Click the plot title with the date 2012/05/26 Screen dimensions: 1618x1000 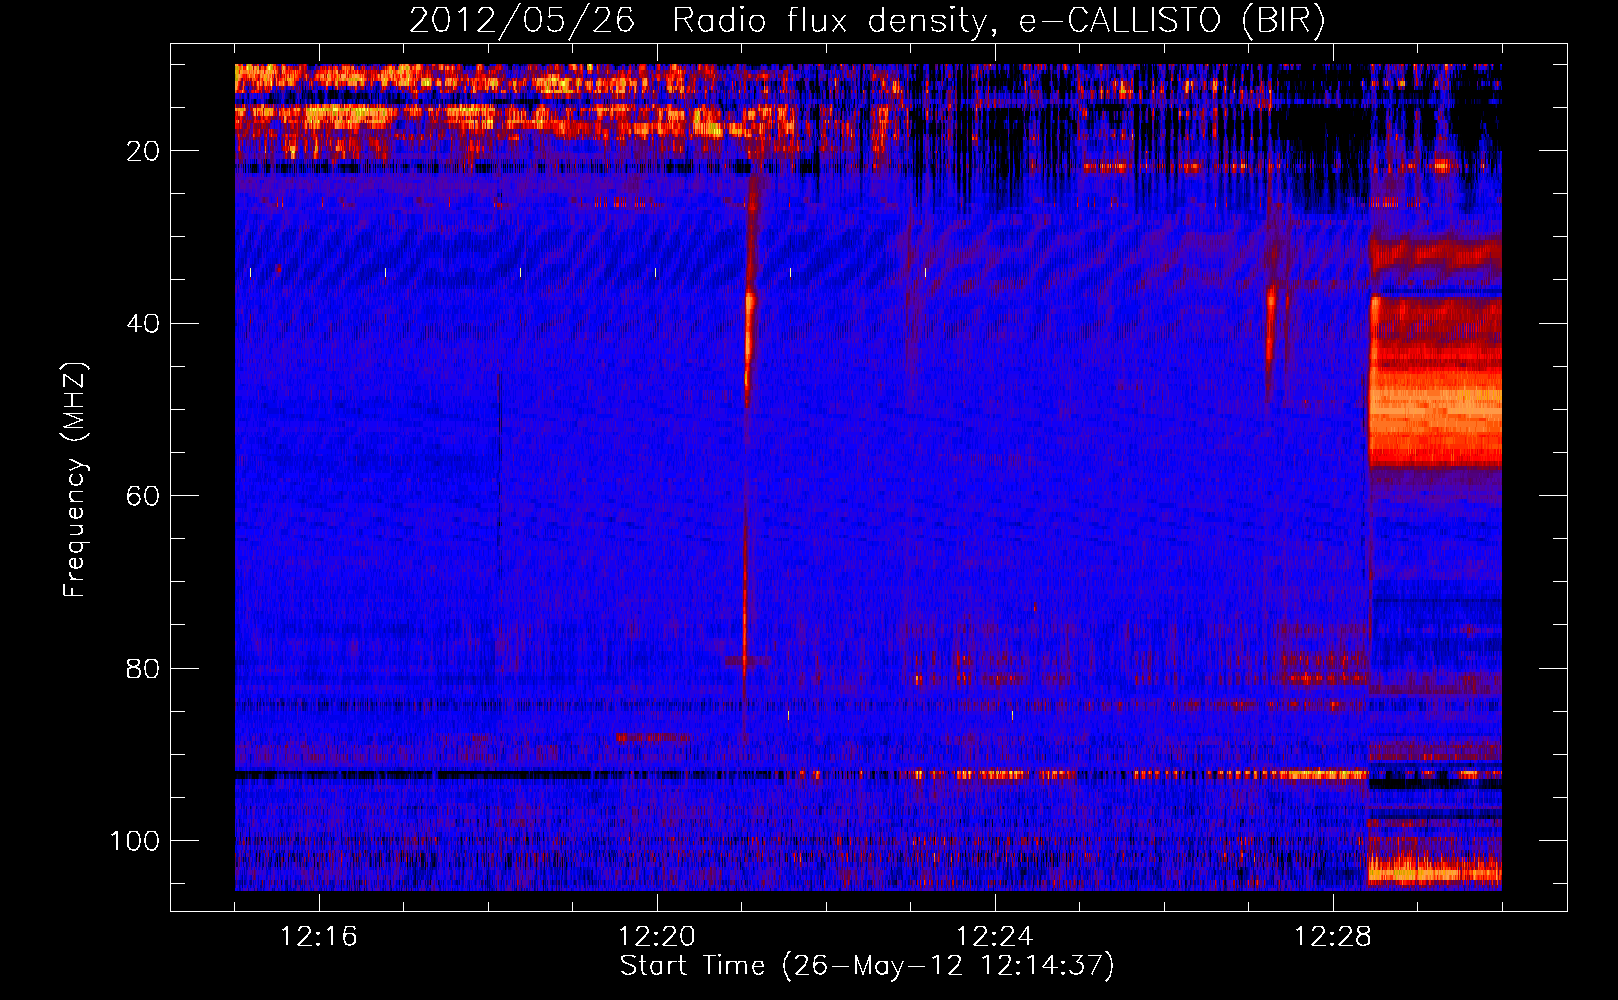[x=867, y=20]
